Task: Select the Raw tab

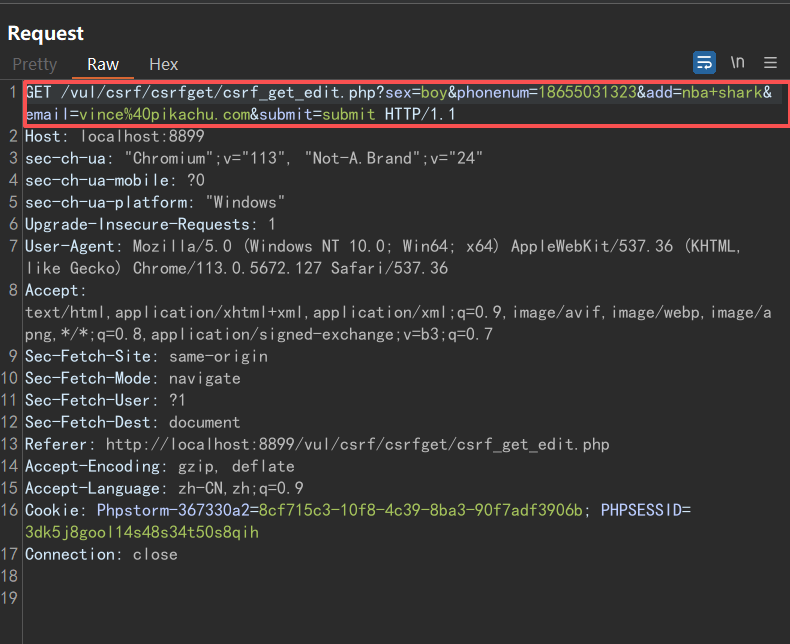Action: pyautogui.click(x=103, y=64)
